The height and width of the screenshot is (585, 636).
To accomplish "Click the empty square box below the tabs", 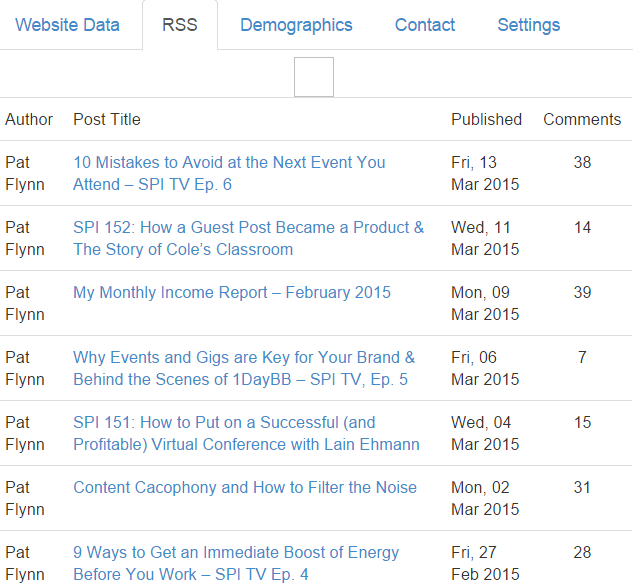I will pyautogui.click(x=314, y=77).
